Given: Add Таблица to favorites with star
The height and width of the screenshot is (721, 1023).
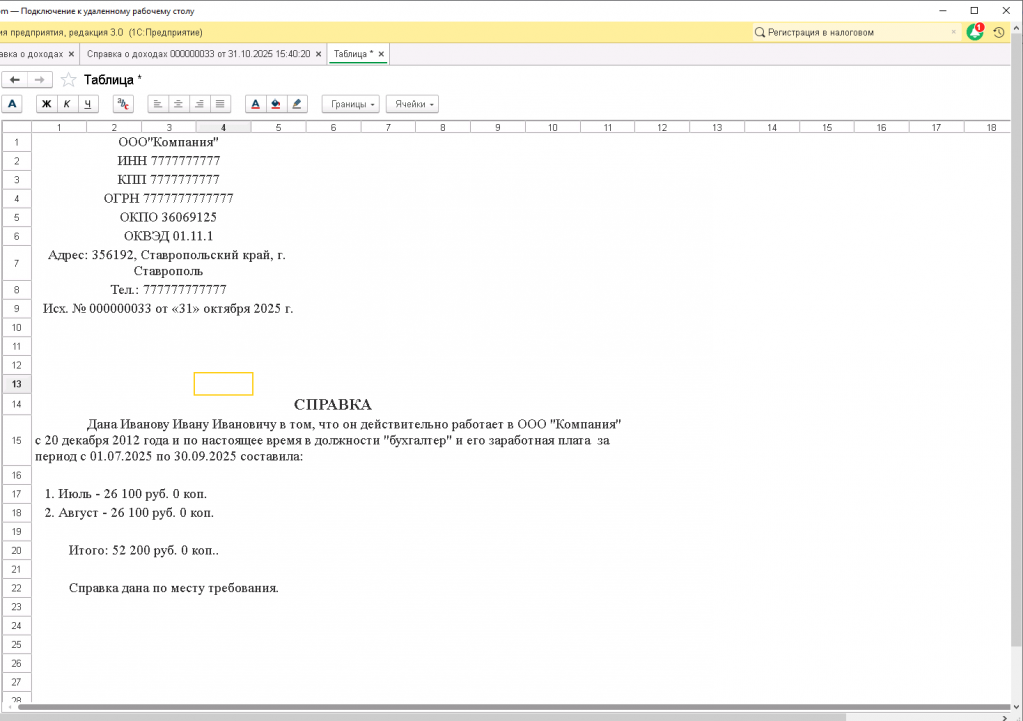Looking at the screenshot, I should (x=69, y=80).
